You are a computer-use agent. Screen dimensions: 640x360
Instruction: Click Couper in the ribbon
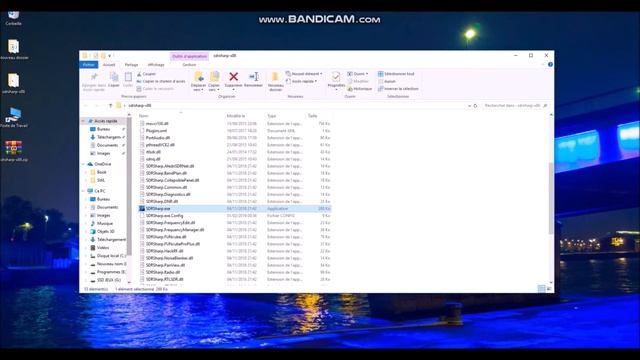click(x=146, y=74)
